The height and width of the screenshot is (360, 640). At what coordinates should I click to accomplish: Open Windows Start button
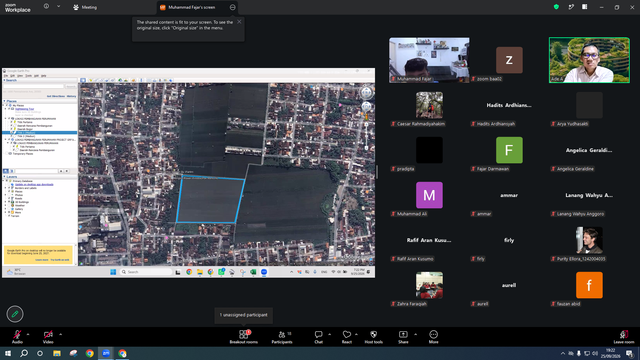point(8,353)
